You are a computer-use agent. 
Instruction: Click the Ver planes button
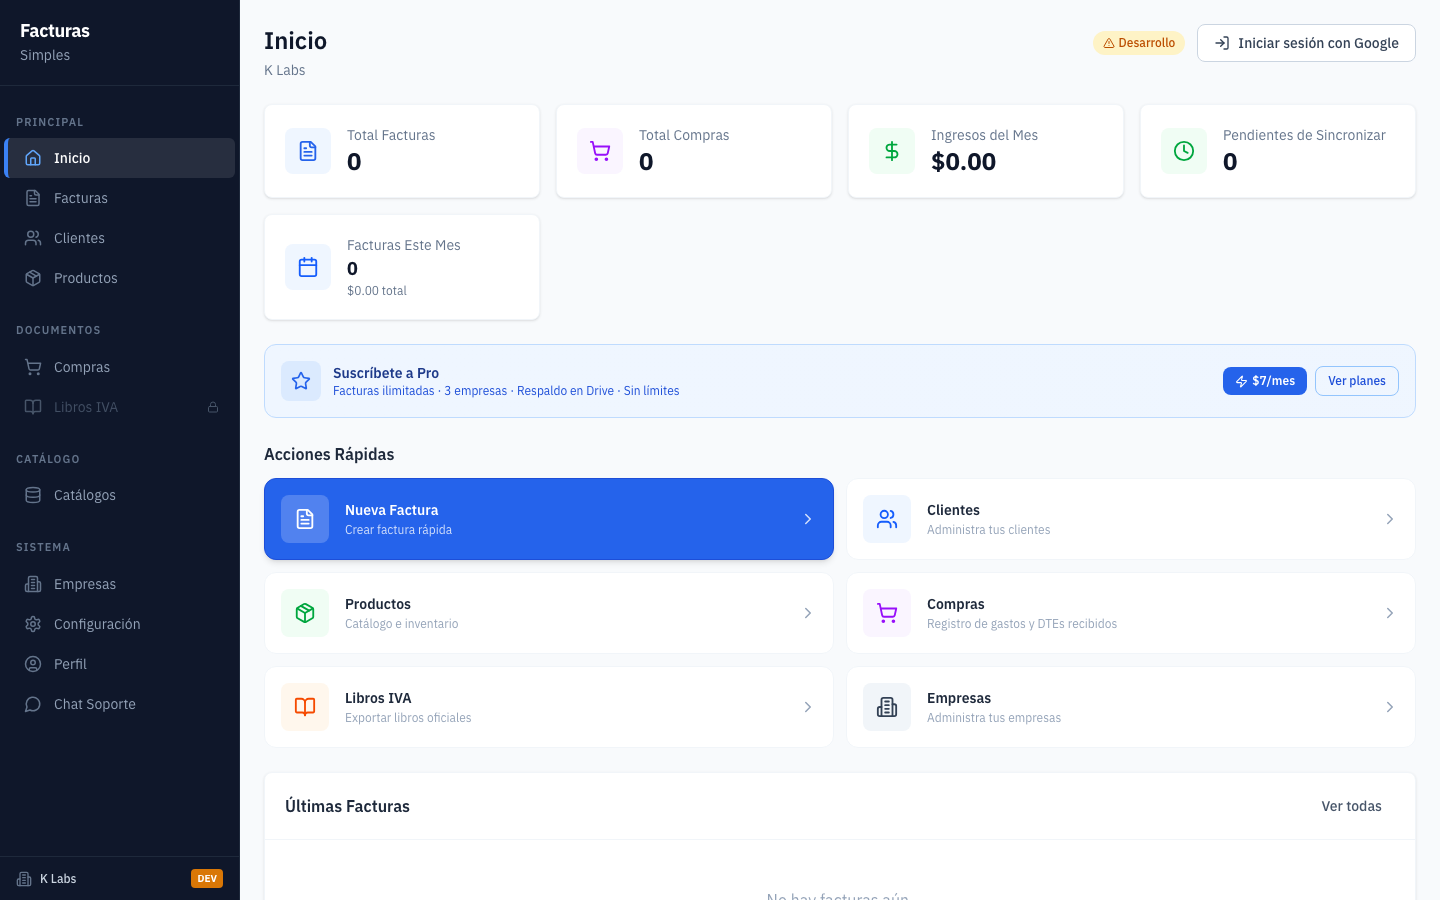pos(1357,381)
